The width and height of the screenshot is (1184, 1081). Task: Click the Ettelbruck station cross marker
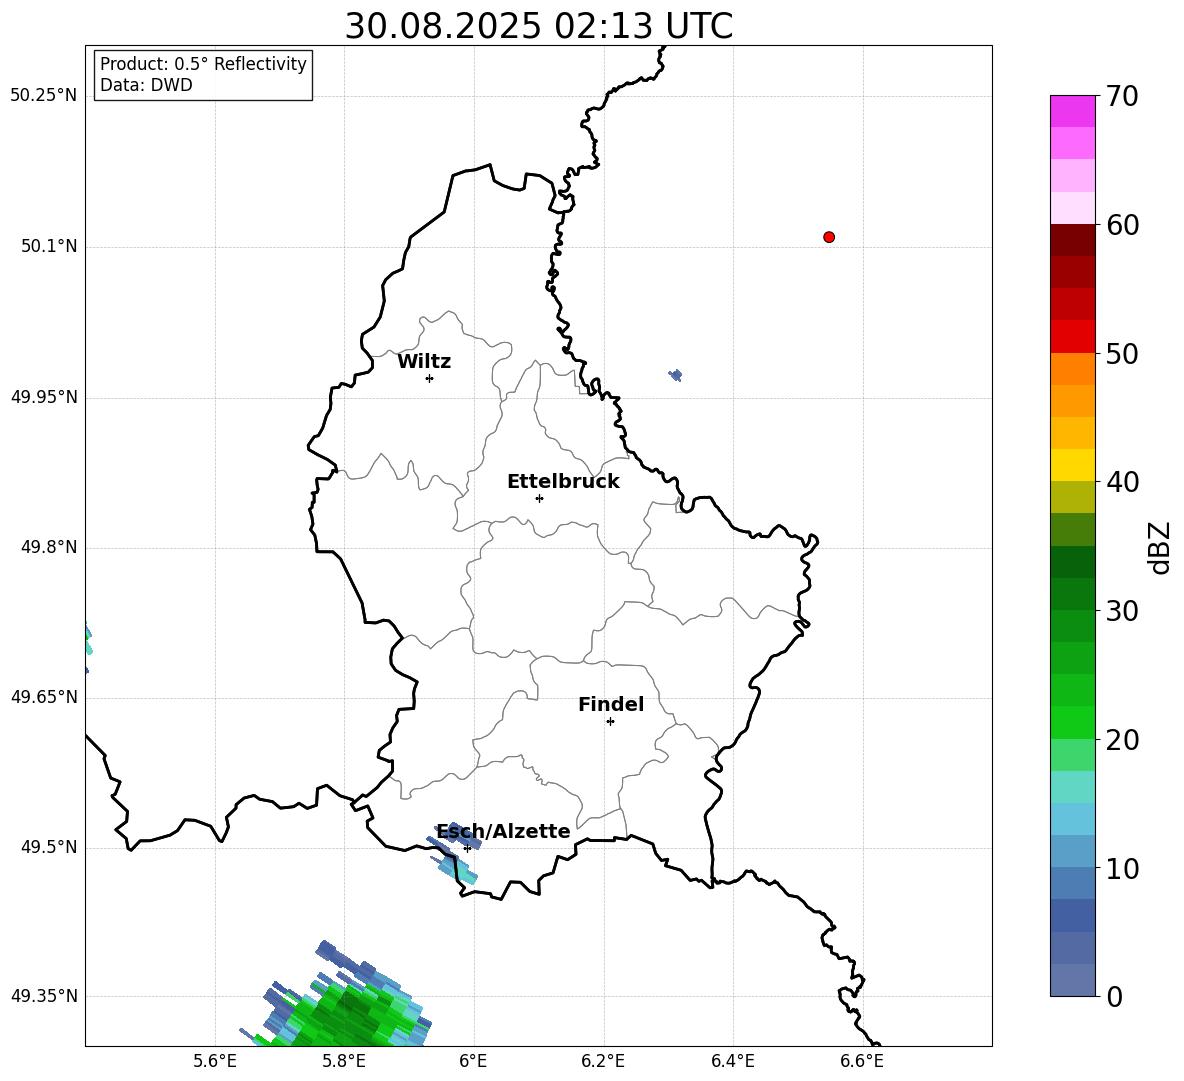click(x=539, y=498)
